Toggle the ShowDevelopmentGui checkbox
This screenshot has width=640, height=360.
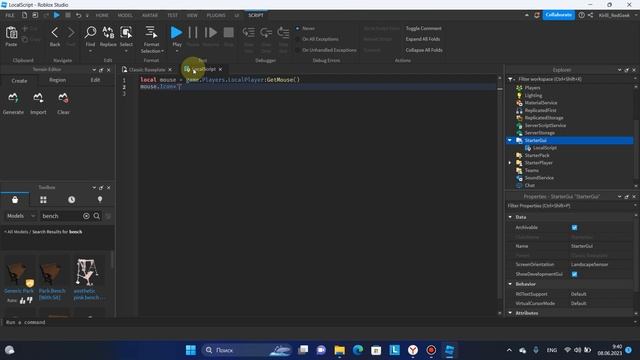tap(574, 274)
